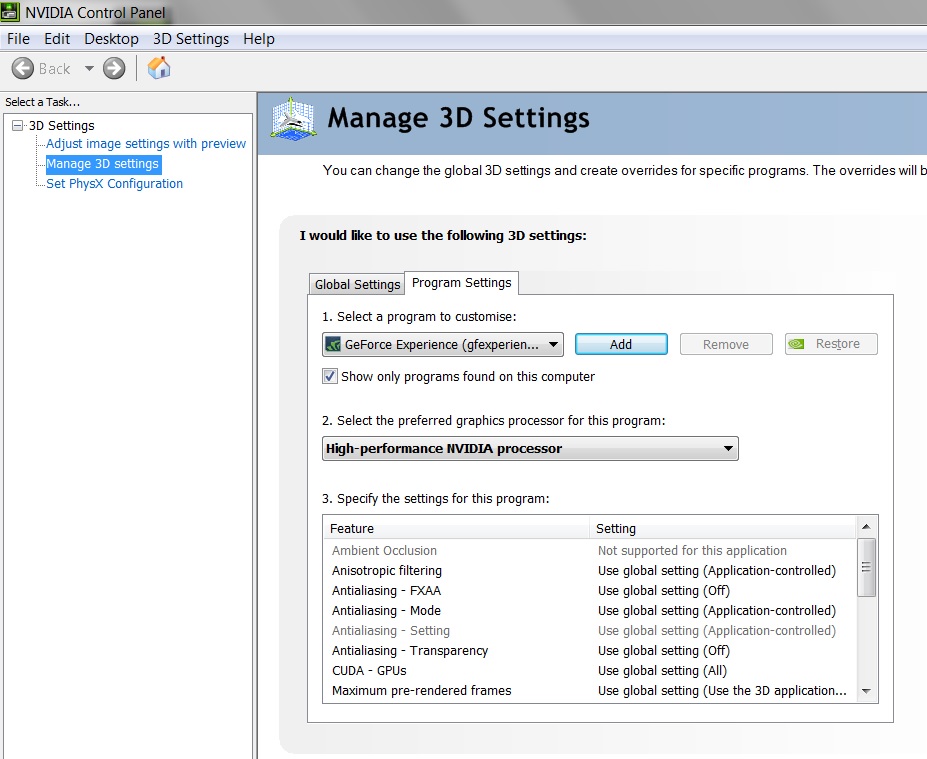Click the settings list scroll up arrow
927x759 pixels.
click(866, 526)
